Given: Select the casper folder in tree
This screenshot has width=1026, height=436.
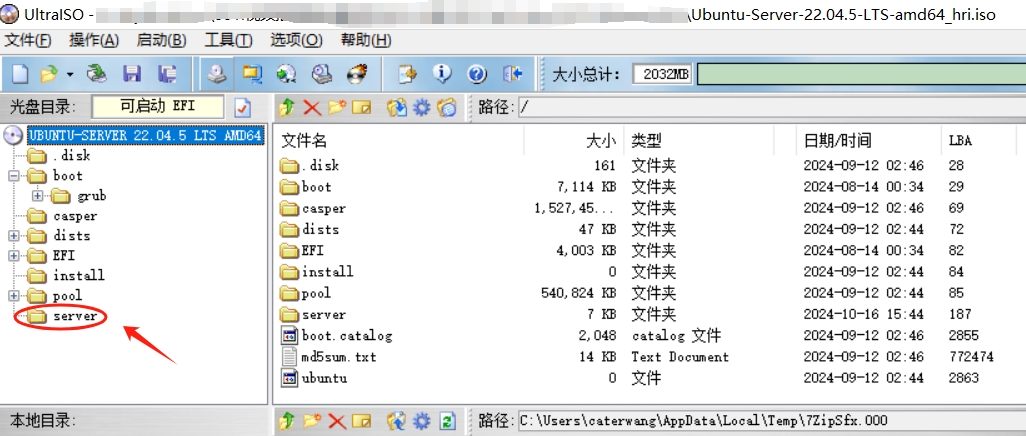Looking at the screenshot, I should 75,216.
